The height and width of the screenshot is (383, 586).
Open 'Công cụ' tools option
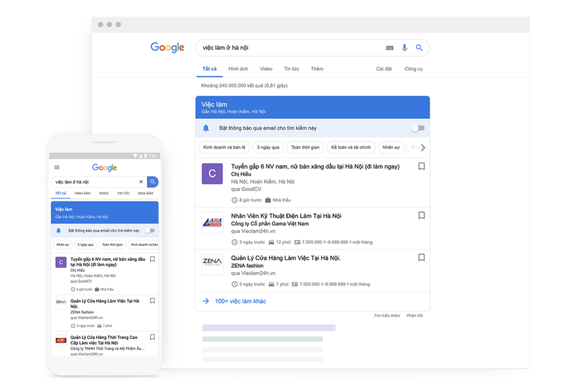pyautogui.click(x=413, y=69)
